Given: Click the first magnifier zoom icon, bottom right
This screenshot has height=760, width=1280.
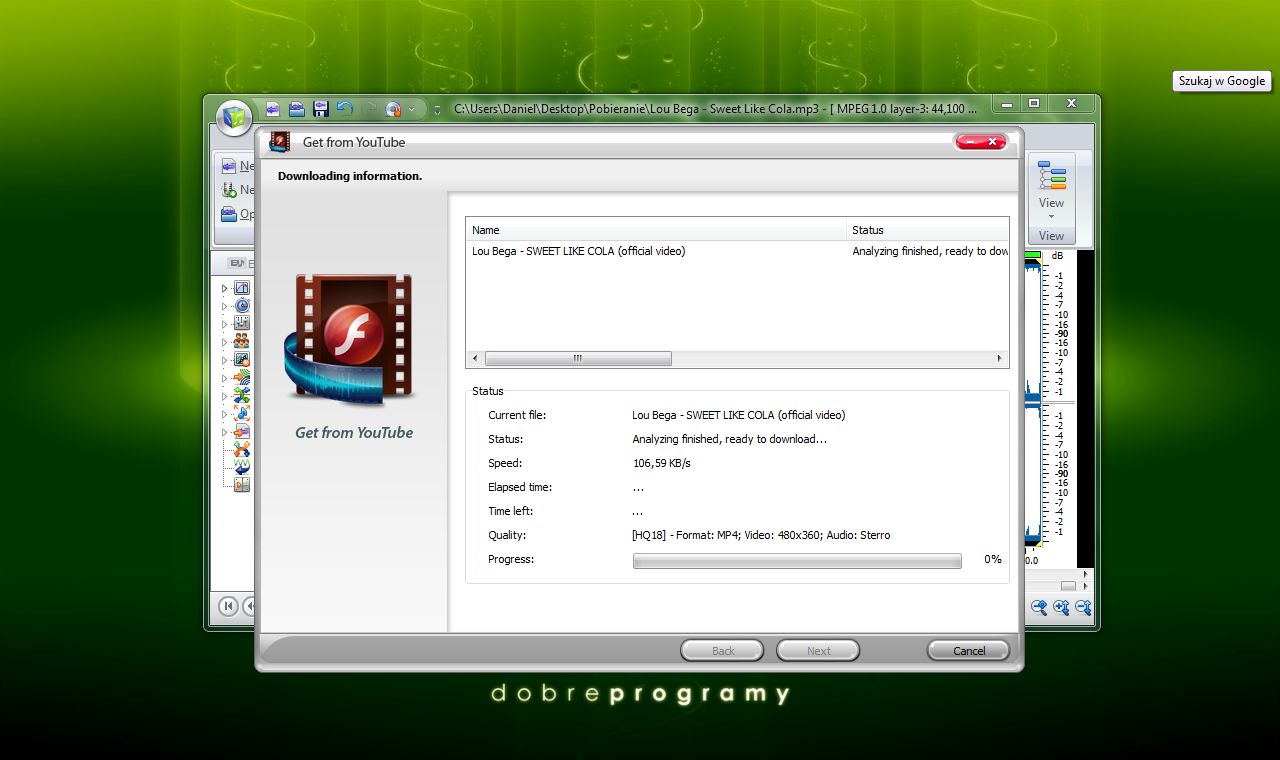Looking at the screenshot, I should pyautogui.click(x=1039, y=607).
